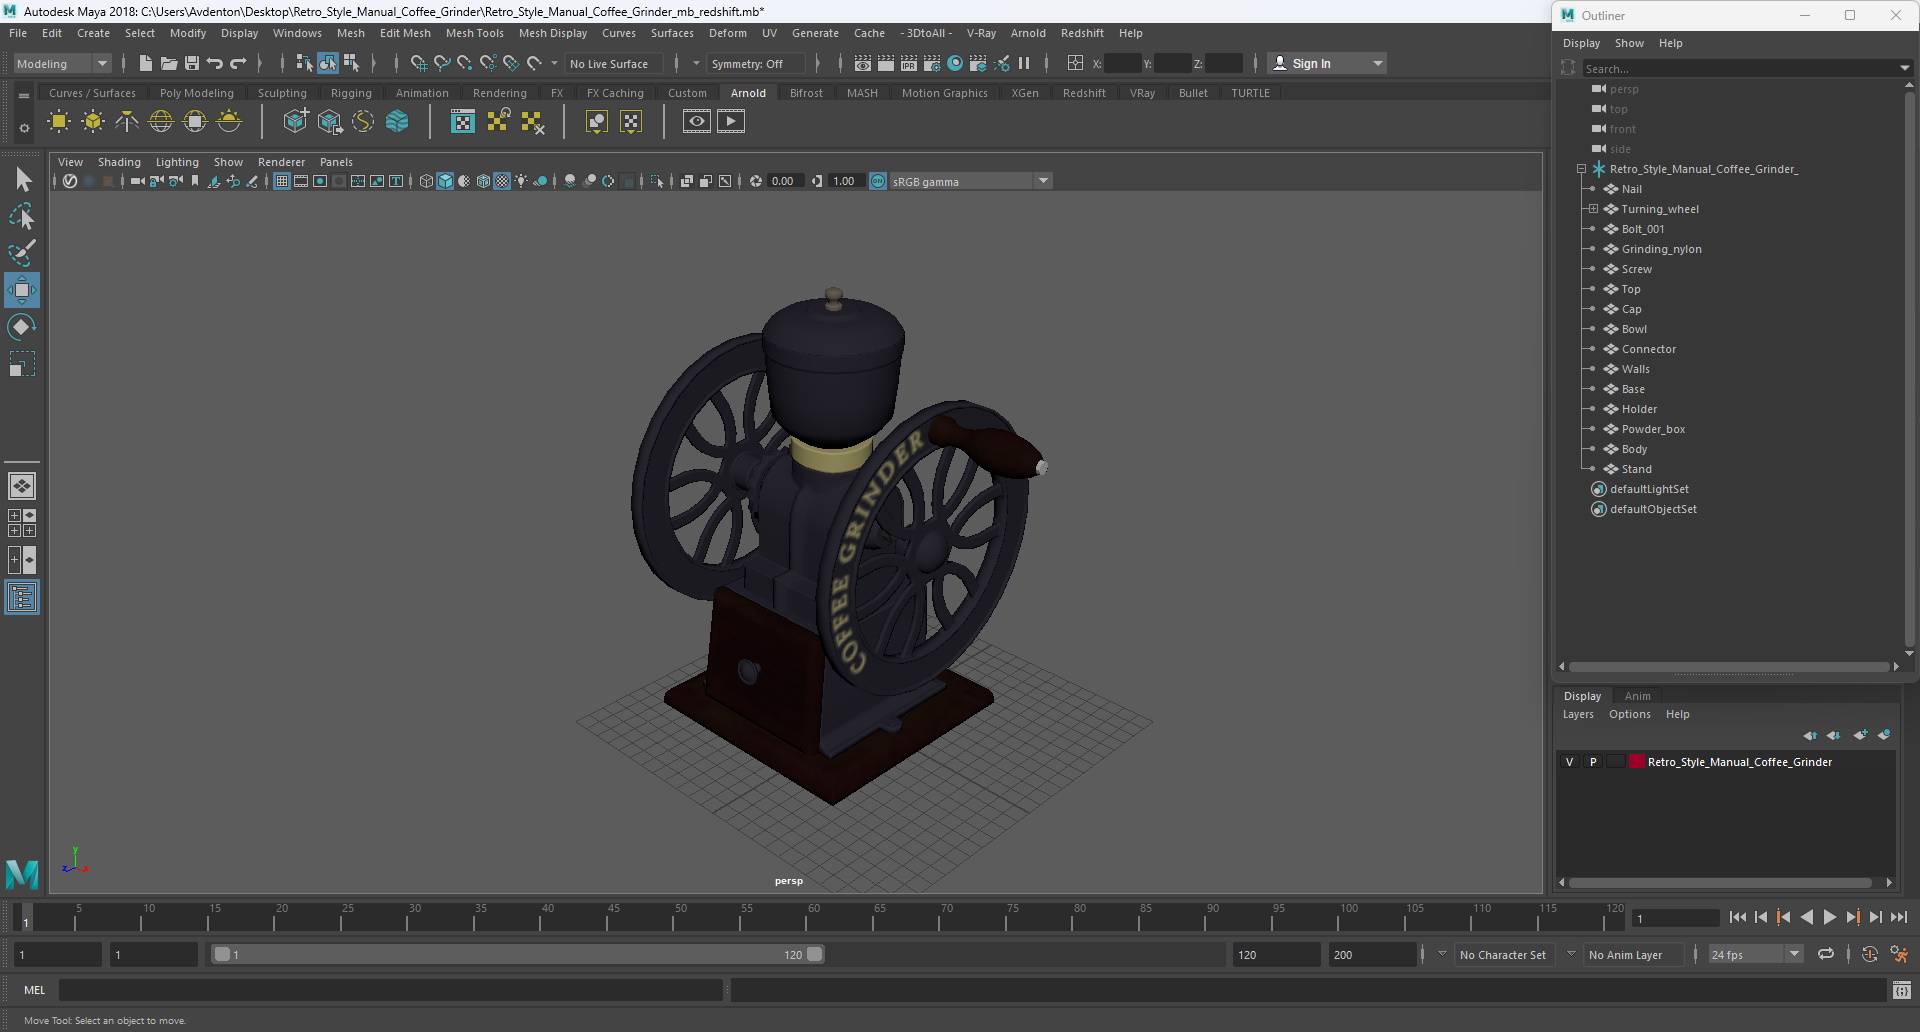Image resolution: width=1920 pixels, height=1032 pixels.
Task: Toggle playback P of Grinder layer
Action: 1593,762
